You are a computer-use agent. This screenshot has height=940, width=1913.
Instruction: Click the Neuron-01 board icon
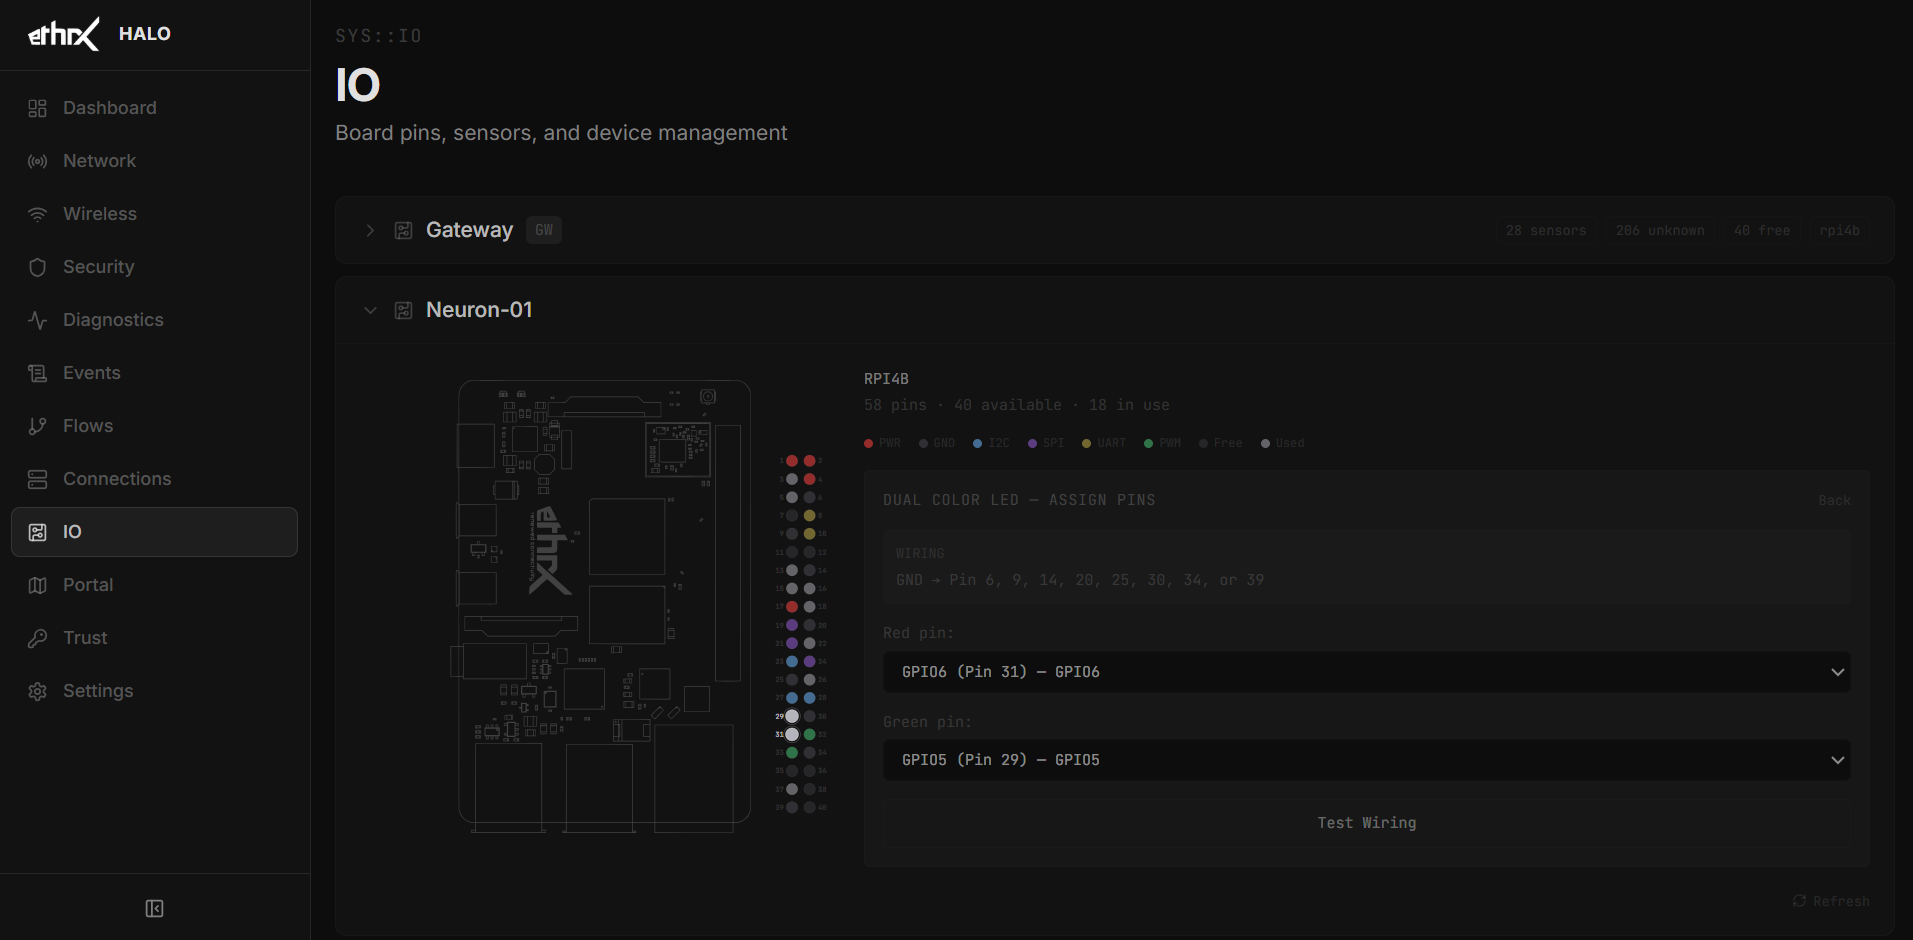pyautogui.click(x=403, y=310)
